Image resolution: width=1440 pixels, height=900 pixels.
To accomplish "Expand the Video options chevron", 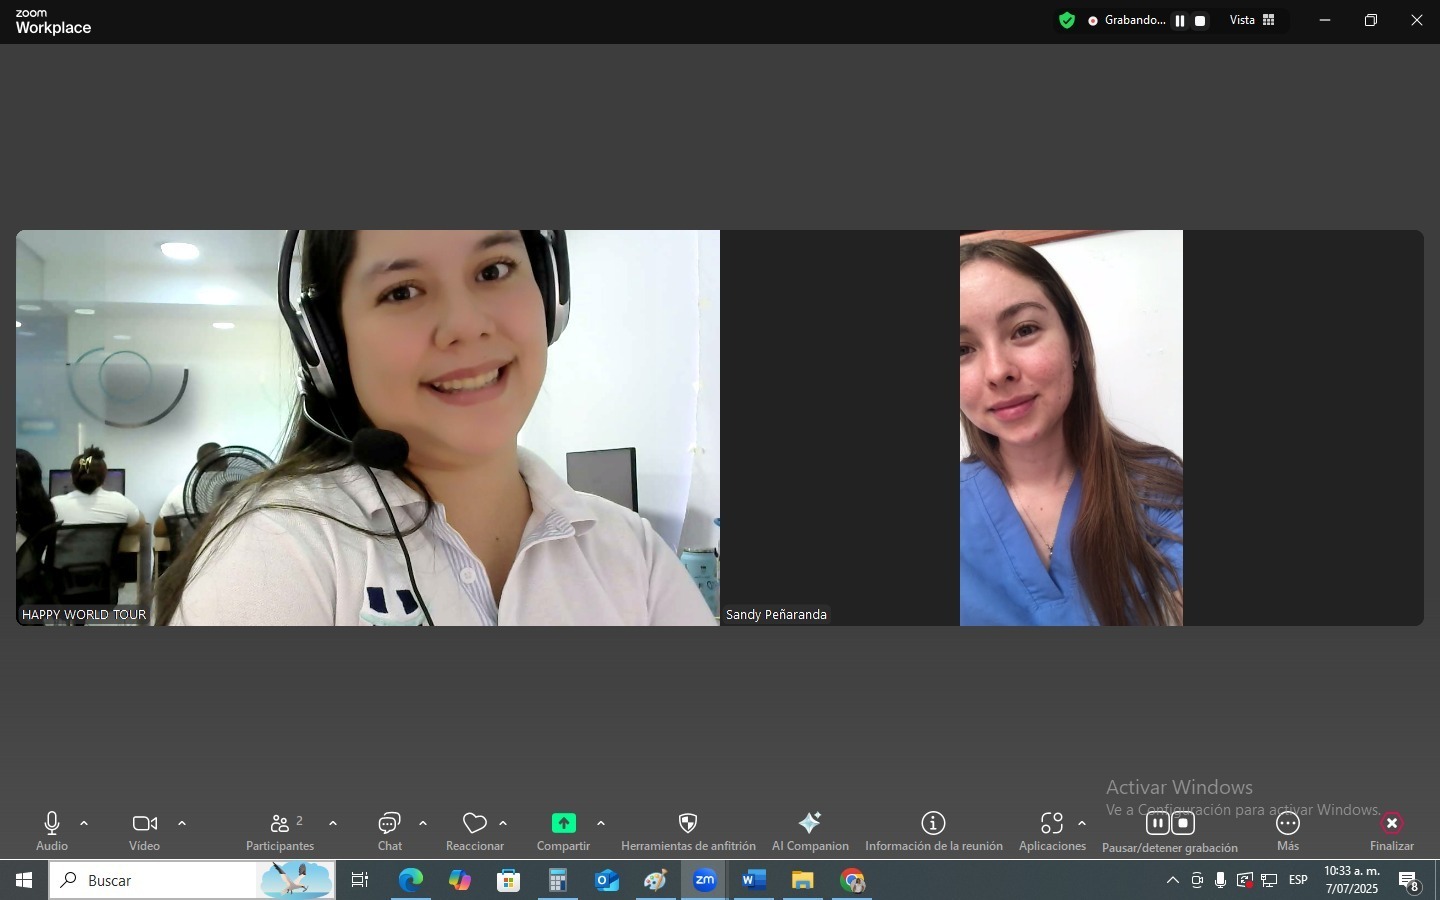I will click(182, 824).
